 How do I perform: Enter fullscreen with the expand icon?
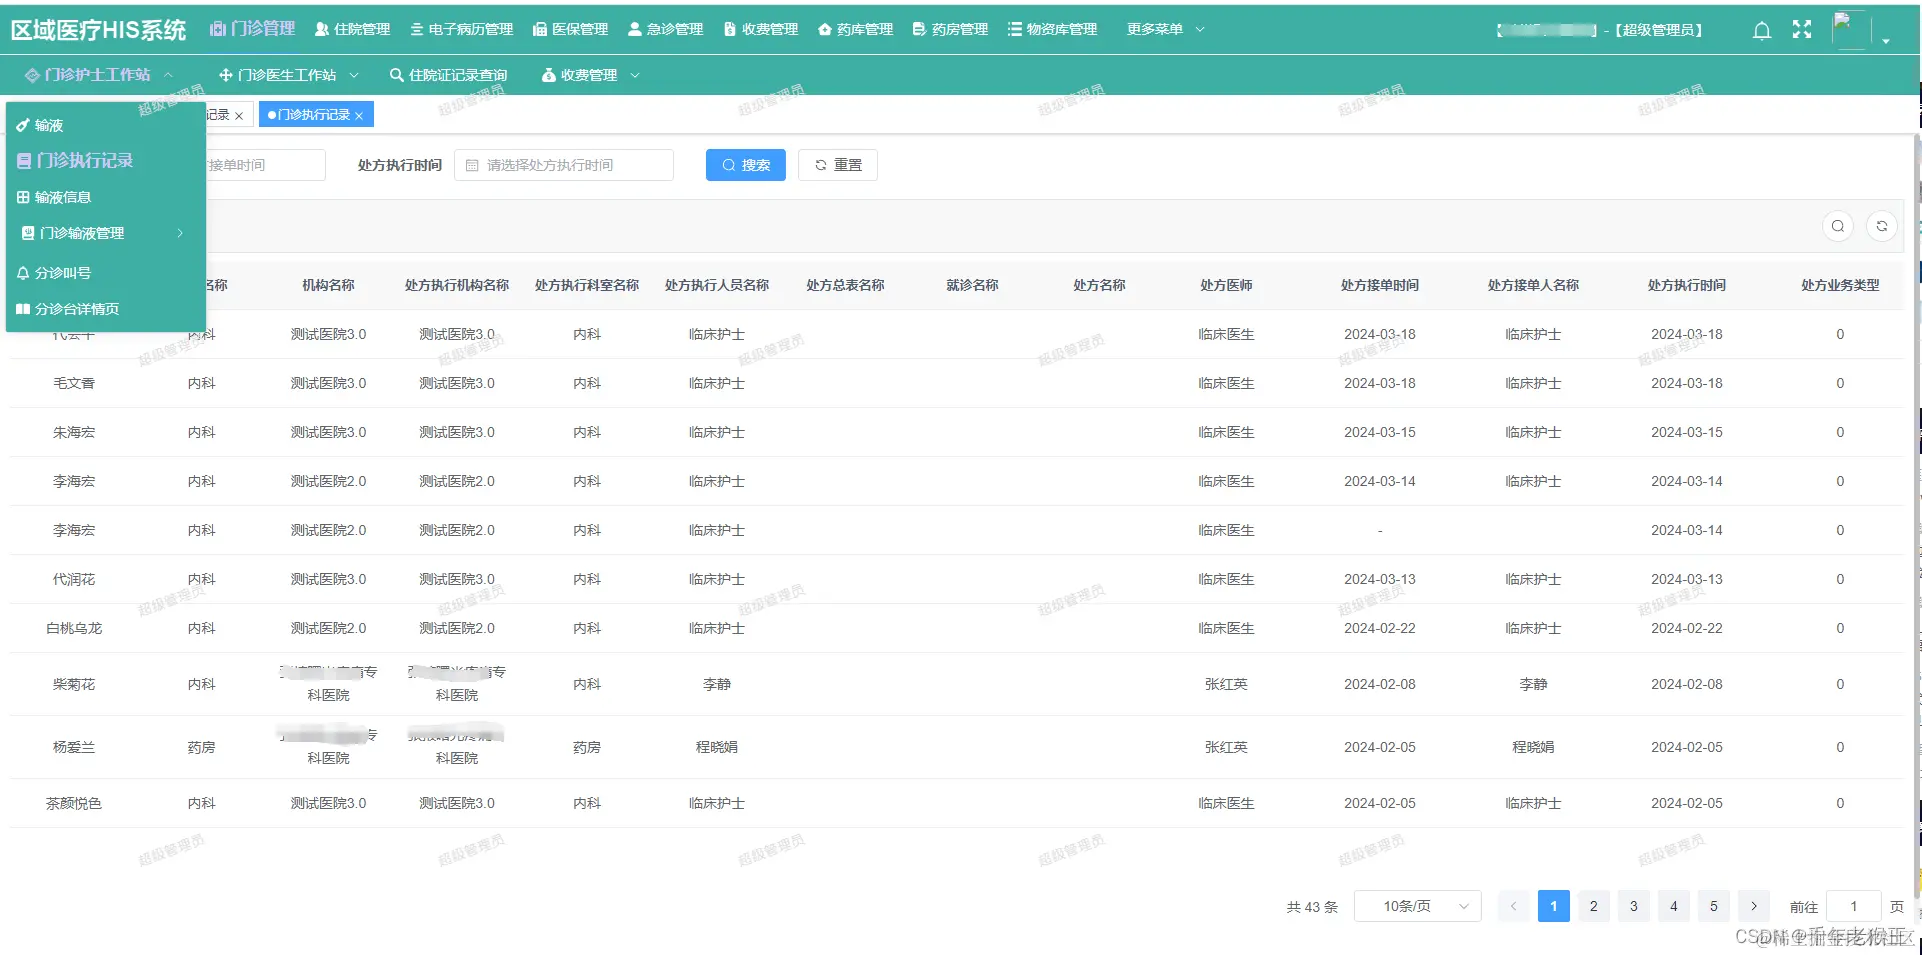pyautogui.click(x=1801, y=30)
